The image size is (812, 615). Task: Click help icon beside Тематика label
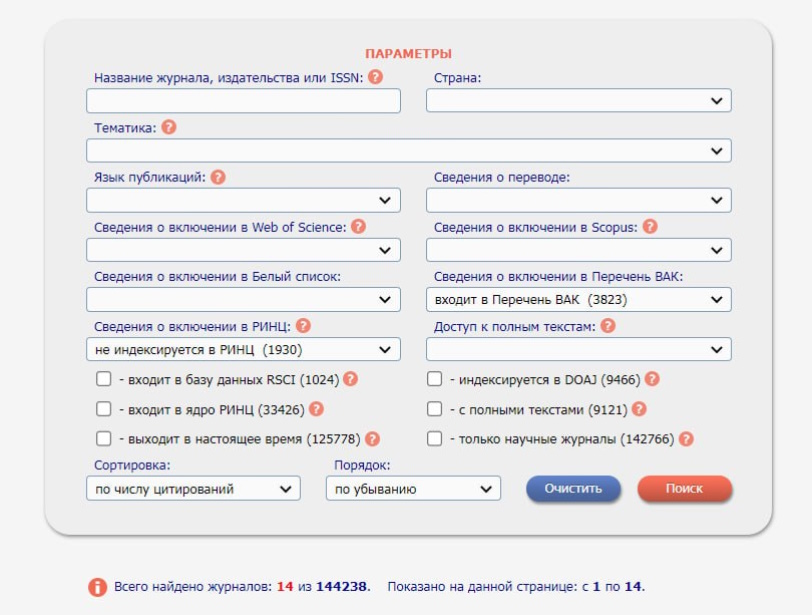169,127
